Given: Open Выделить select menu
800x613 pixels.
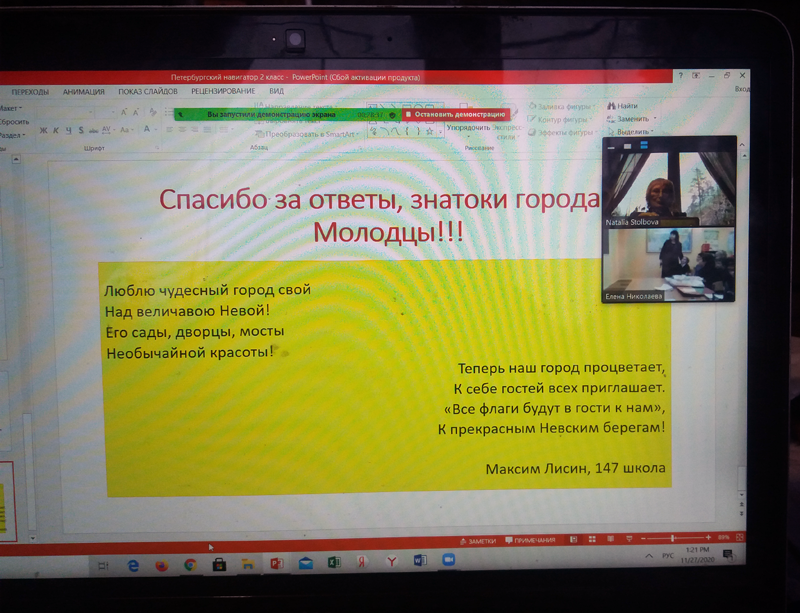Looking at the screenshot, I should pos(631,132).
